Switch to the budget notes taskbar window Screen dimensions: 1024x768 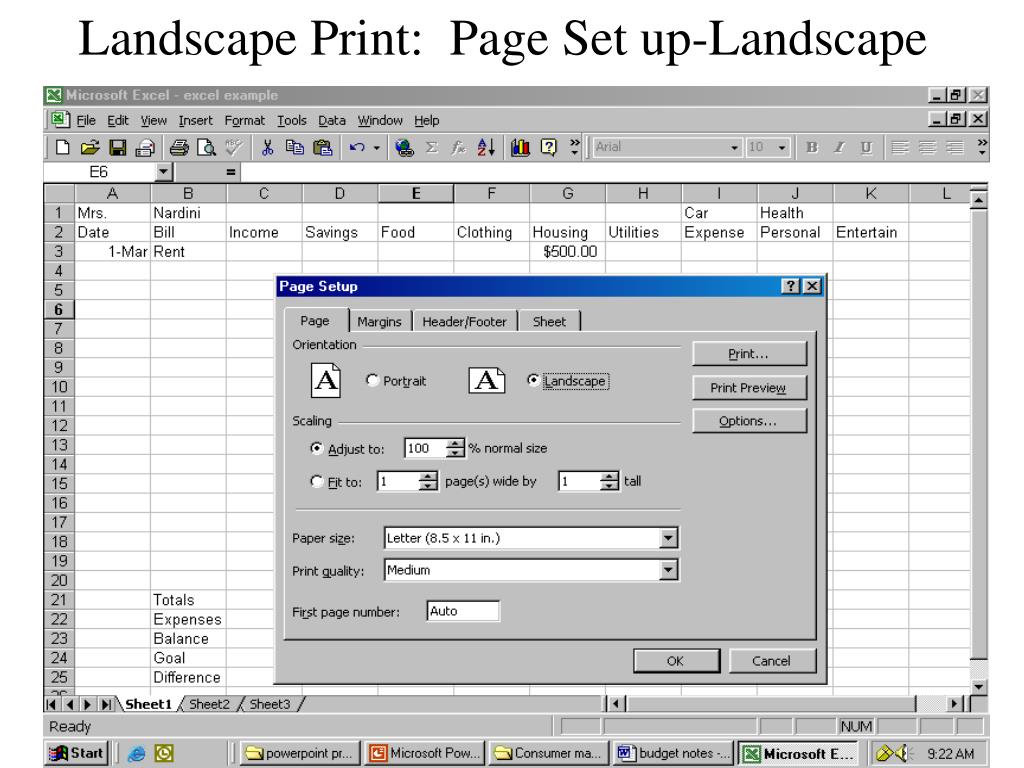(674, 753)
